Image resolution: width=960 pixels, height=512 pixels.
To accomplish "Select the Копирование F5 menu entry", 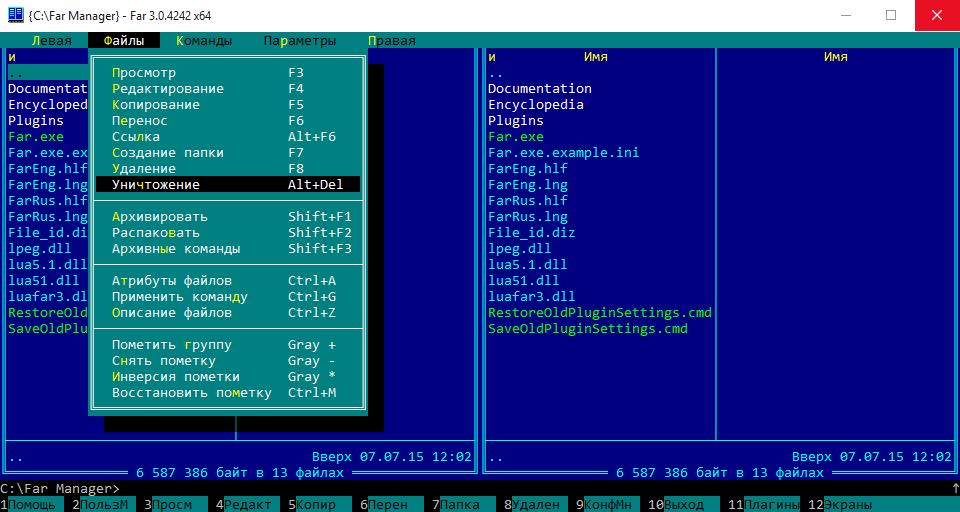I will click(x=228, y=105).
